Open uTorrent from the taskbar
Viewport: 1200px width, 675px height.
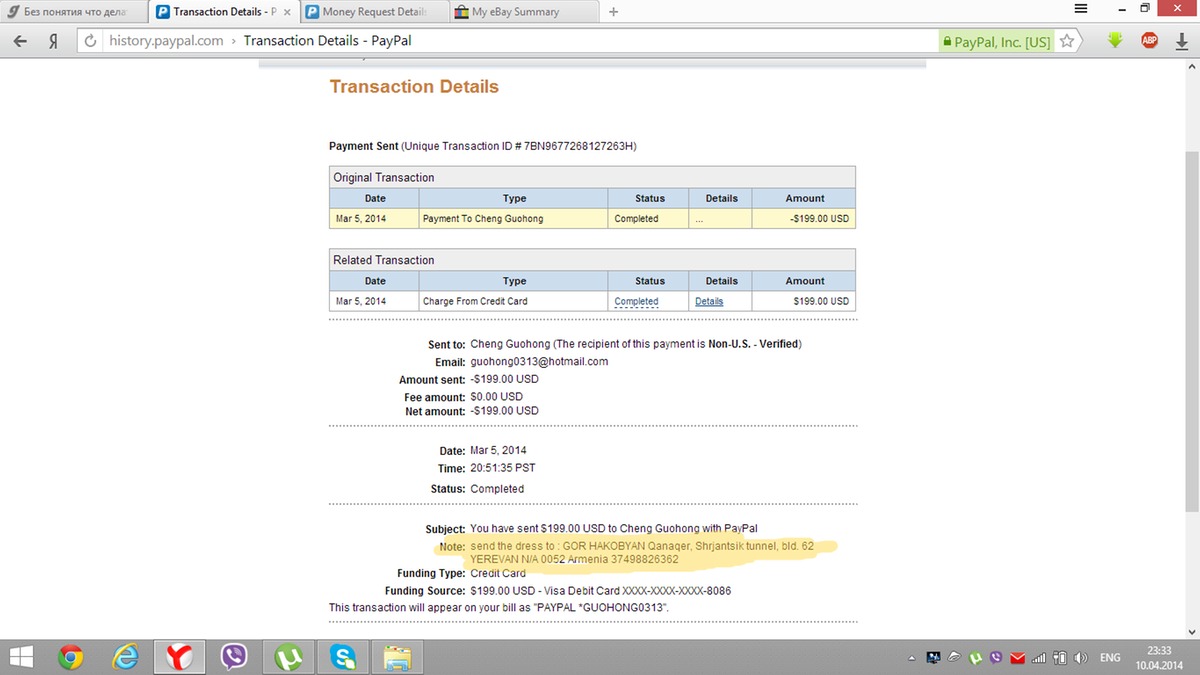tap(289, 657)
